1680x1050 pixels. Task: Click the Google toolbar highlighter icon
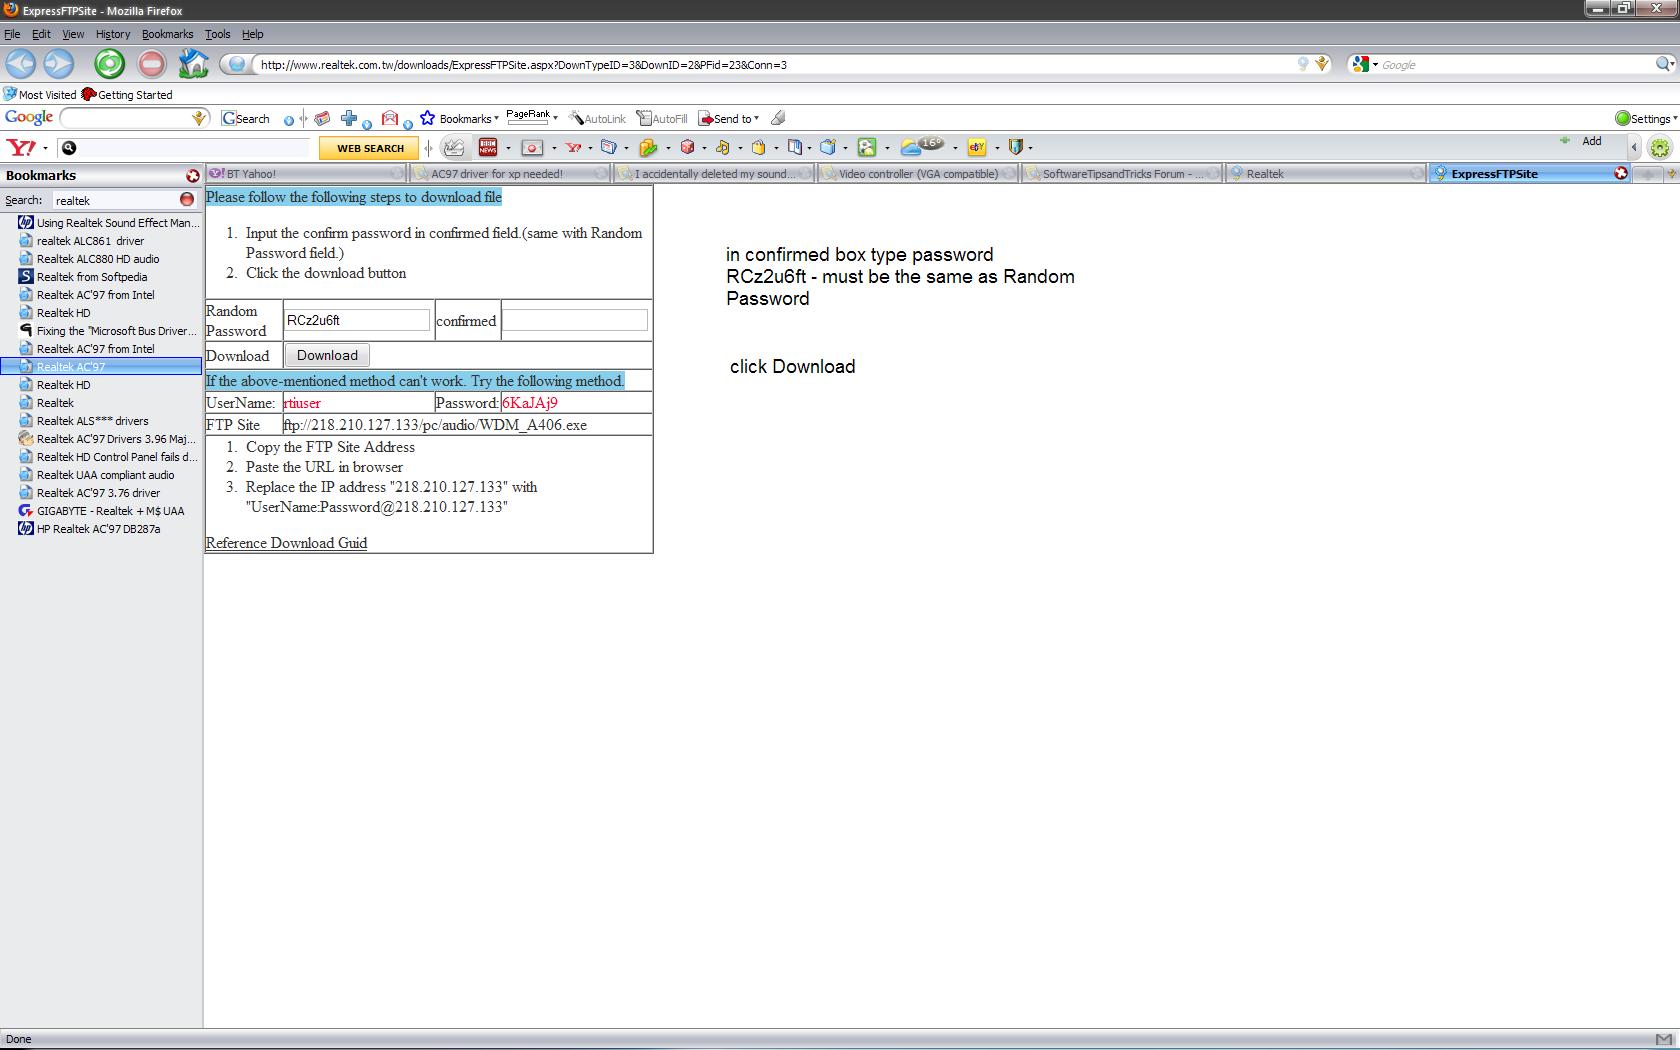click(x=778, y=118)
